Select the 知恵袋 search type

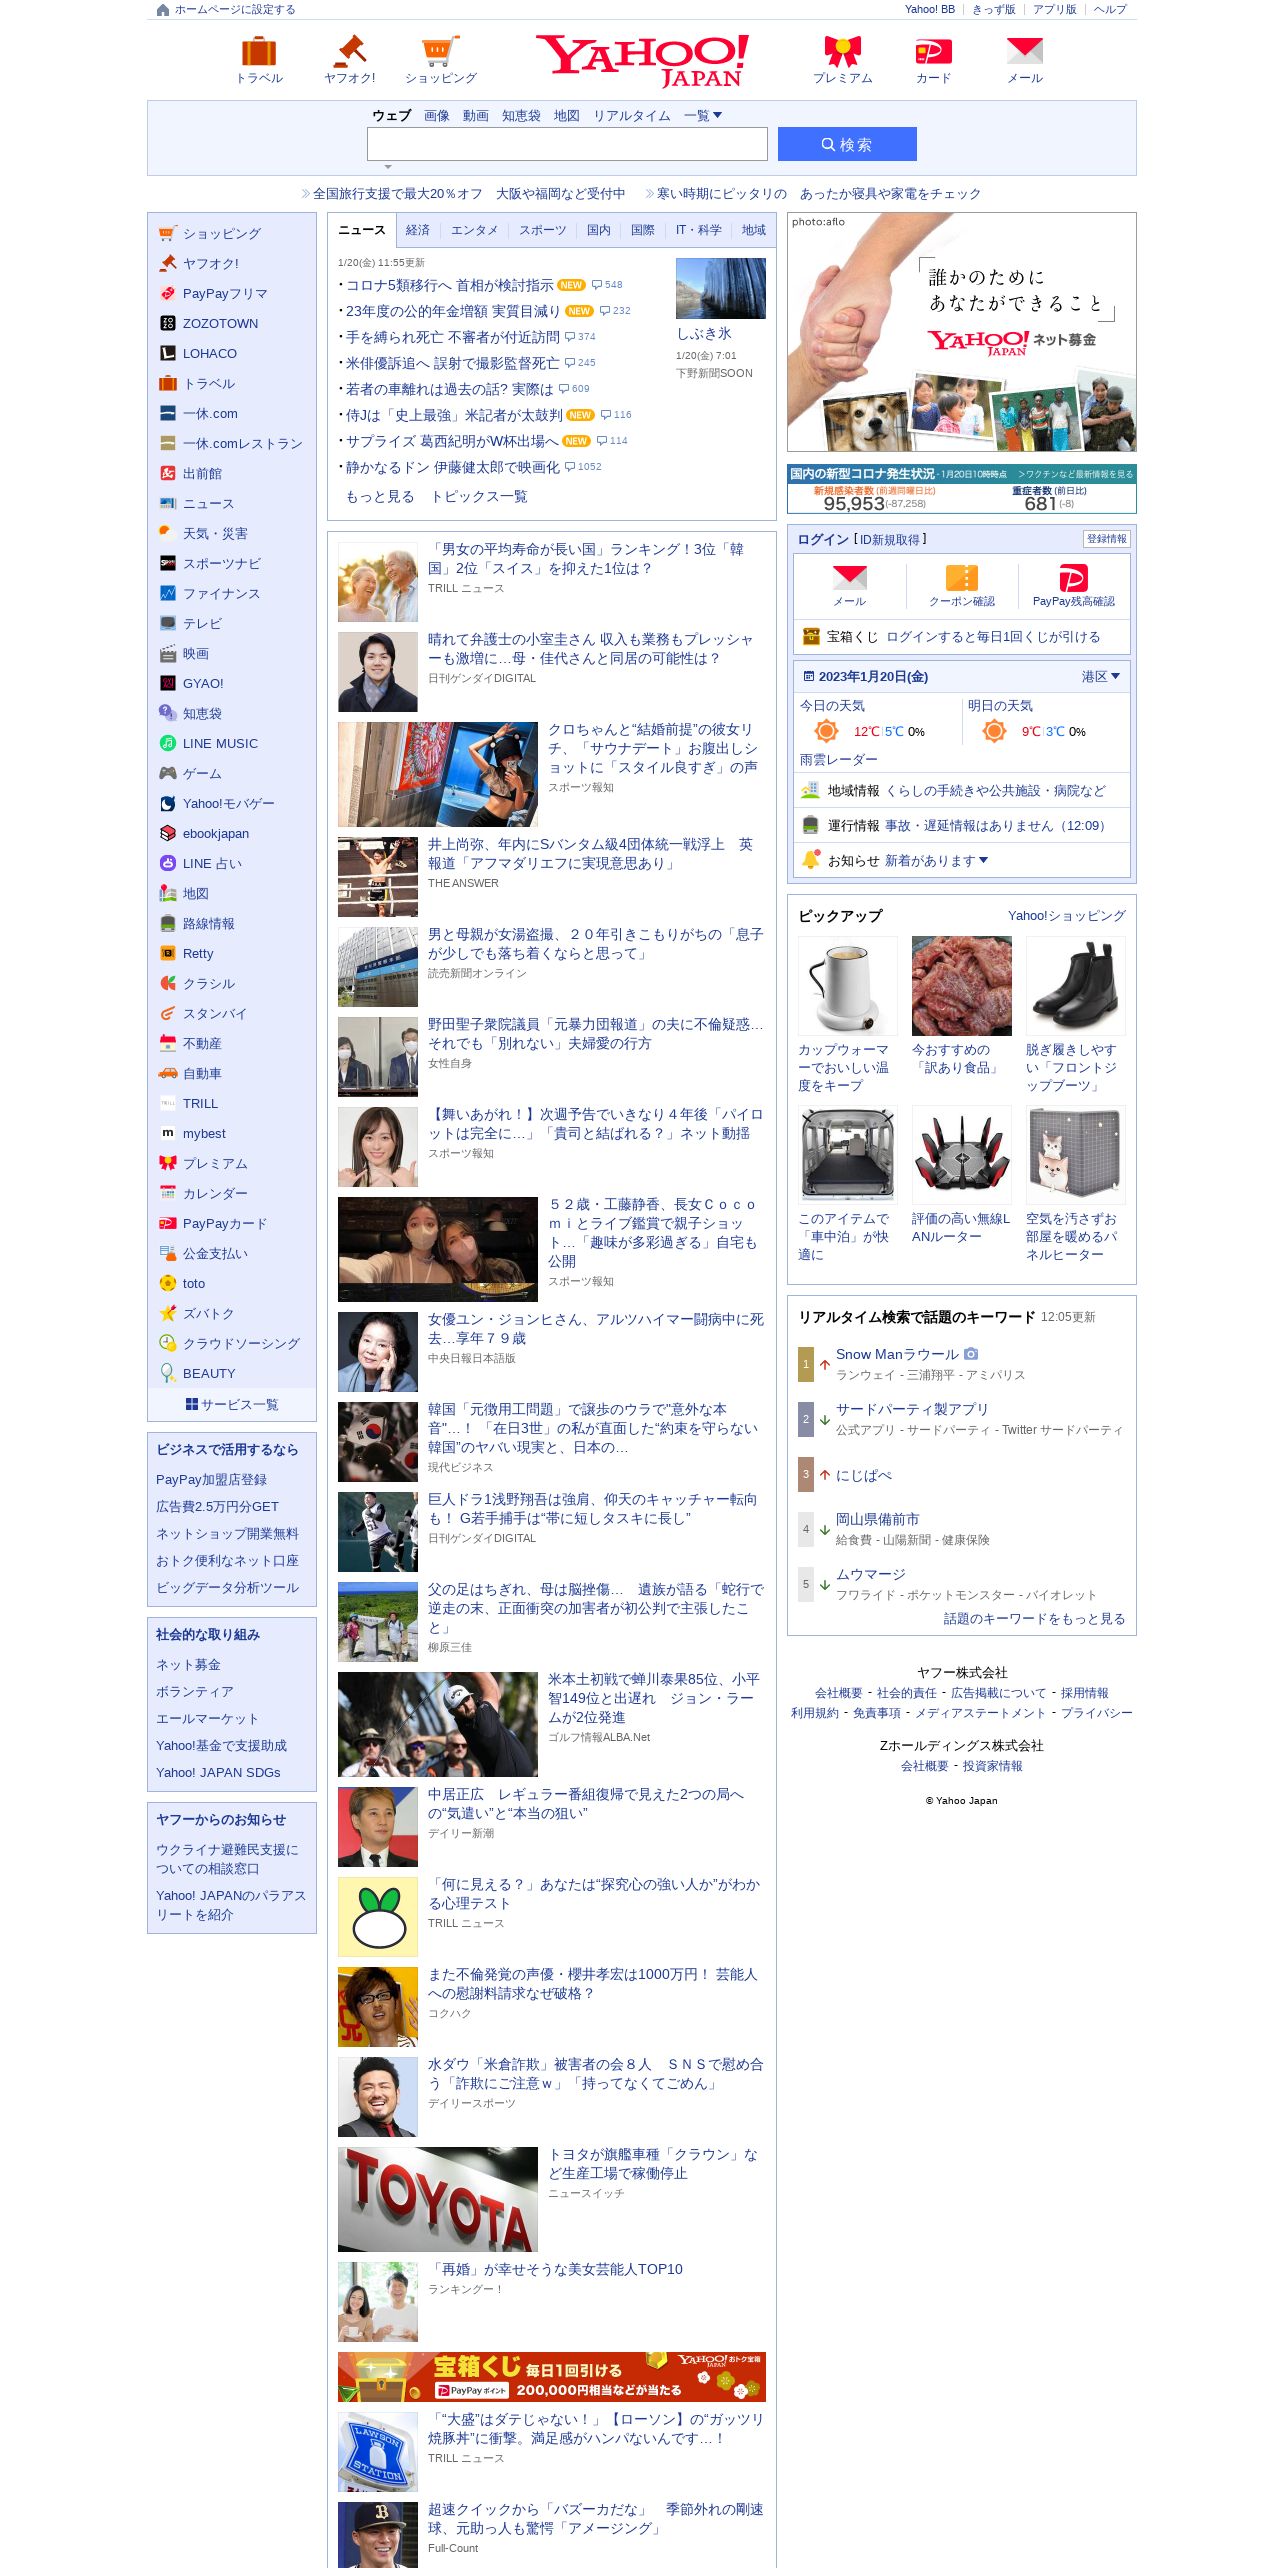click(x=521, y=116)
